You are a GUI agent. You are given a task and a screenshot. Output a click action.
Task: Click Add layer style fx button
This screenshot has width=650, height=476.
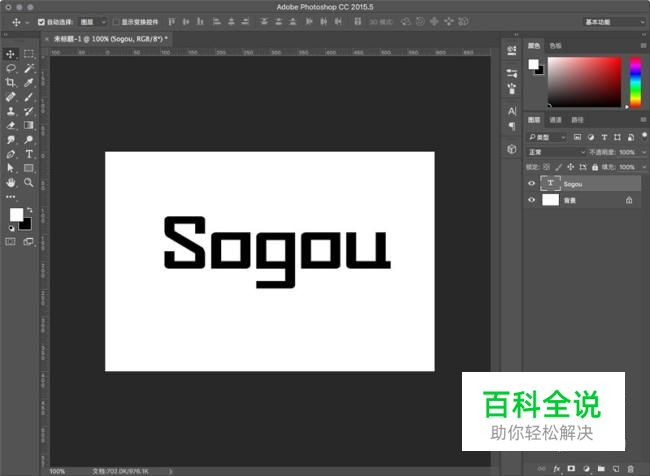[557, 469]
